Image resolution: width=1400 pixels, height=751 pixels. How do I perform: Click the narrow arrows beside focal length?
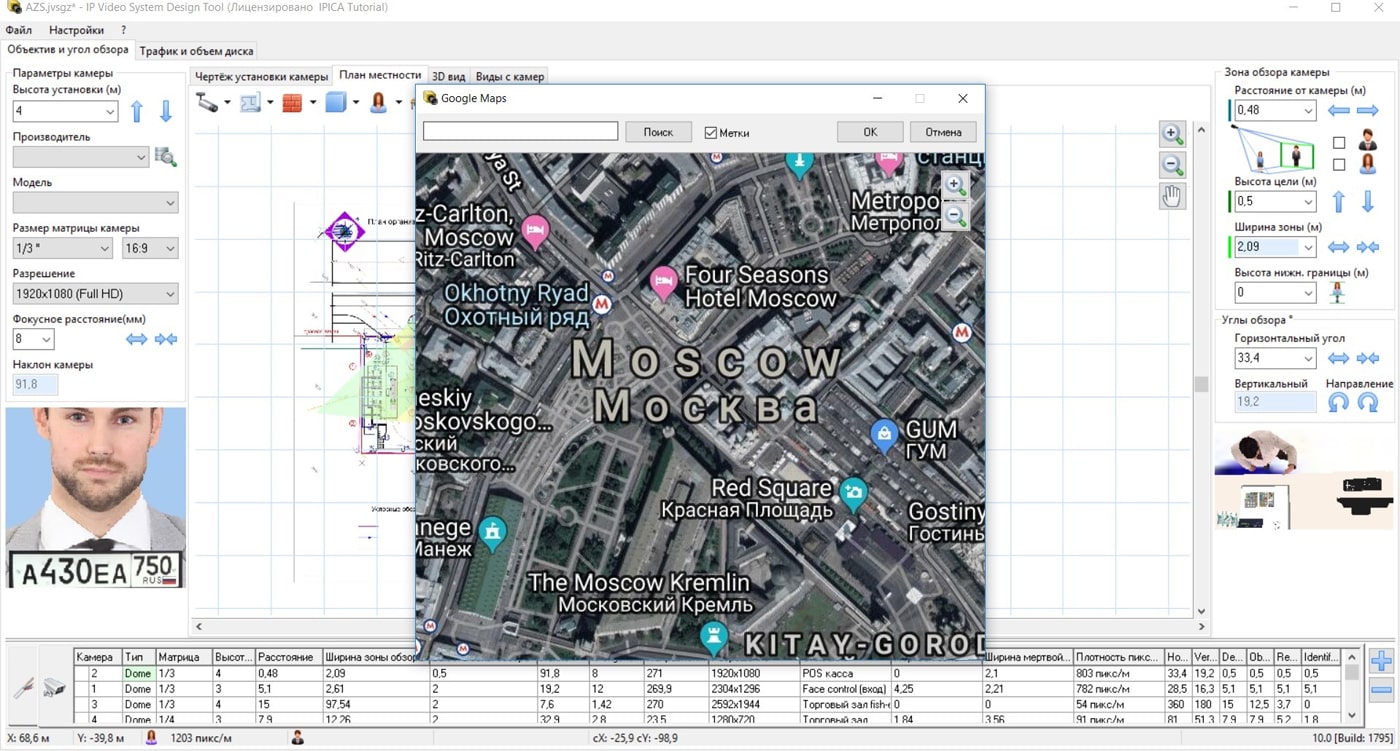pyautogui.click(x=166, y=339)
